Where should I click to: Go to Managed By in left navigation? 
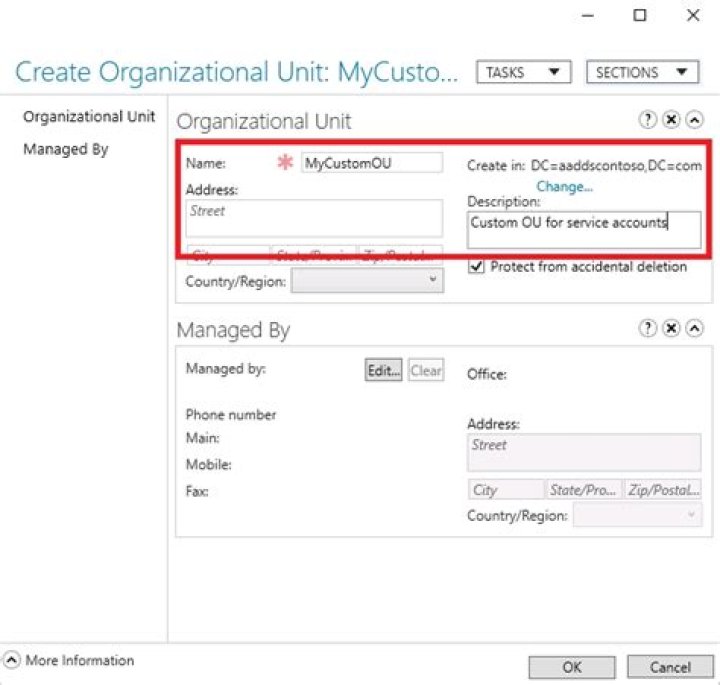pos(66,149)
